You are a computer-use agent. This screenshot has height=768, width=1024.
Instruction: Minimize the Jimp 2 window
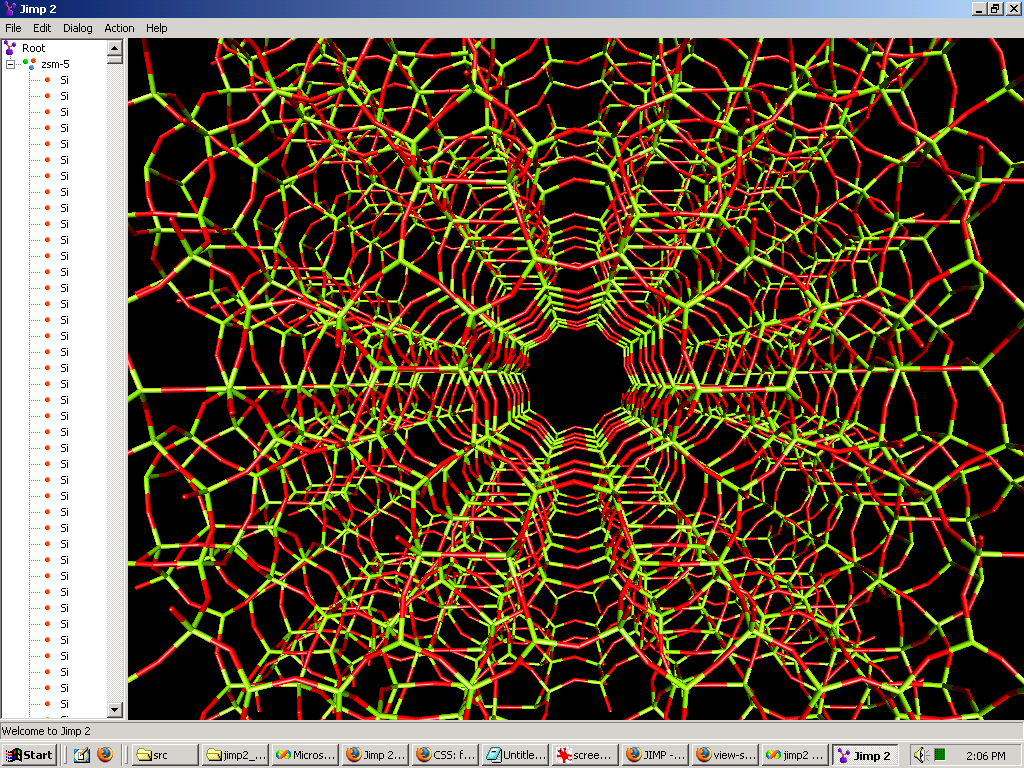coord(979,8)
